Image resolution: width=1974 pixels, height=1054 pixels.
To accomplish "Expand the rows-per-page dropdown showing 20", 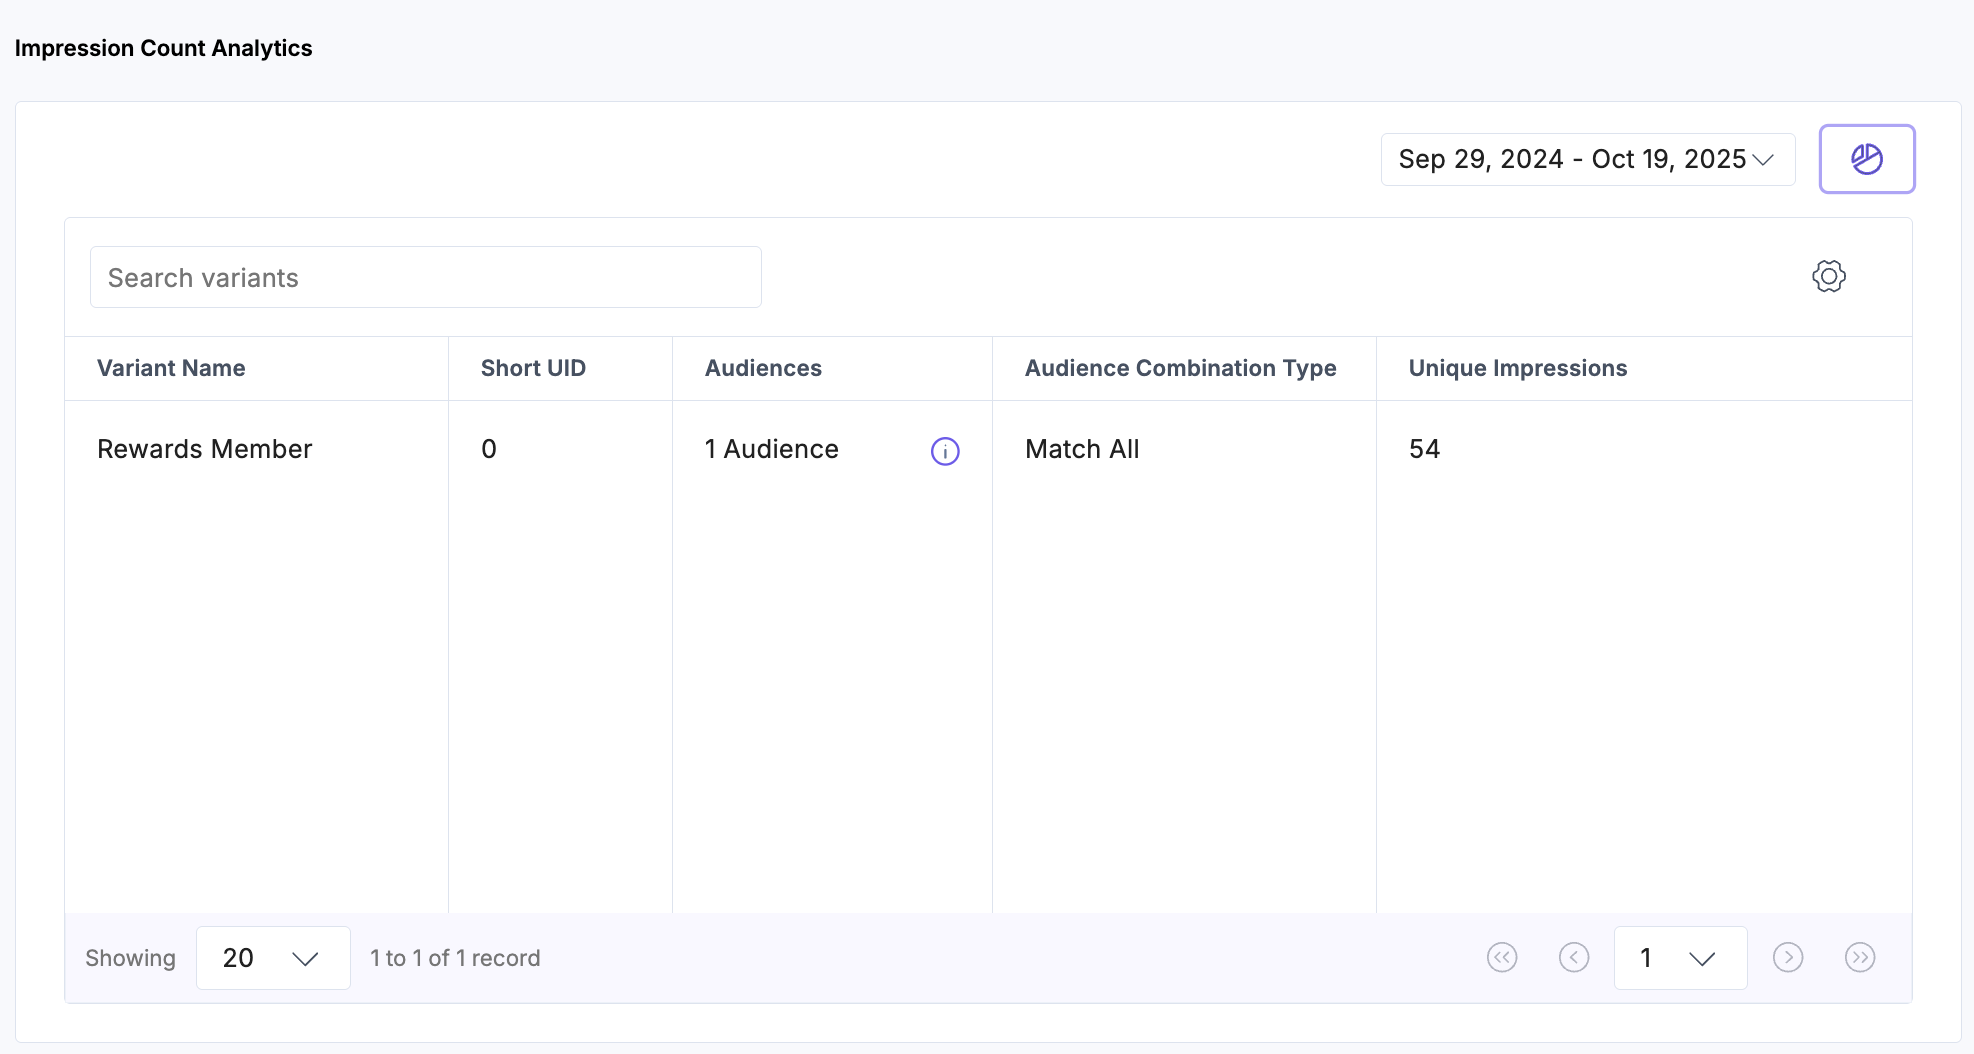I will pos(273,958).
